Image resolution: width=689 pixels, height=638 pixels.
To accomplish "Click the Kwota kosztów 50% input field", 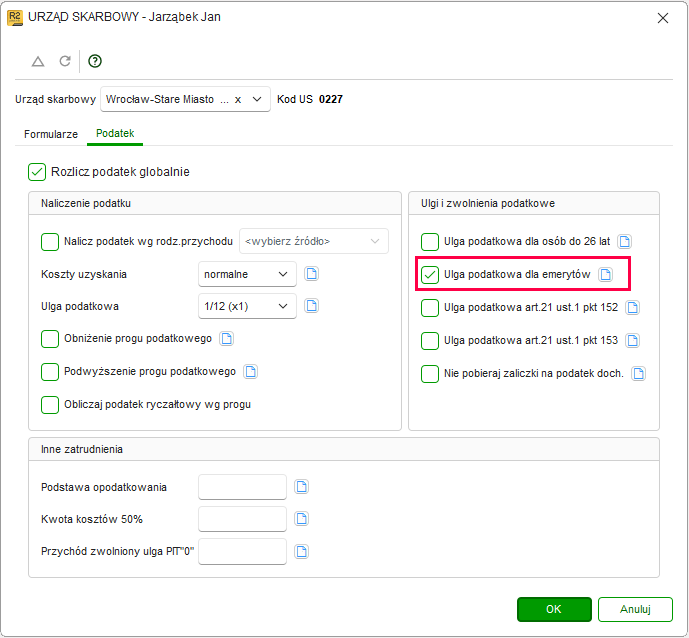I will 243,519.
